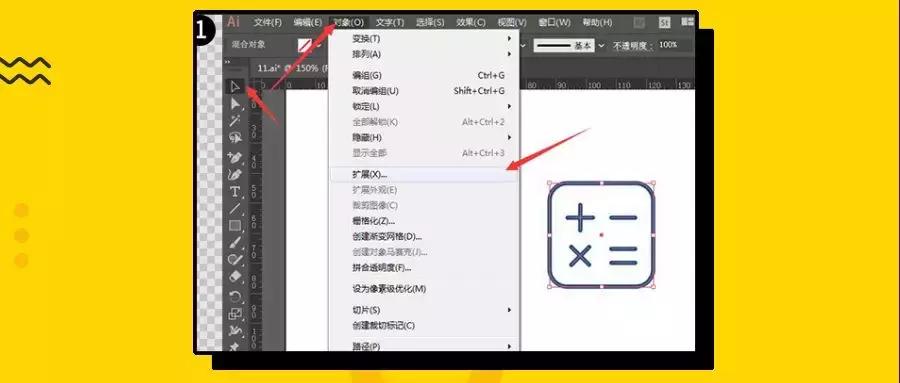
Task: Open the dropdown arrow left of stroke preview
Action: [523, 45]
